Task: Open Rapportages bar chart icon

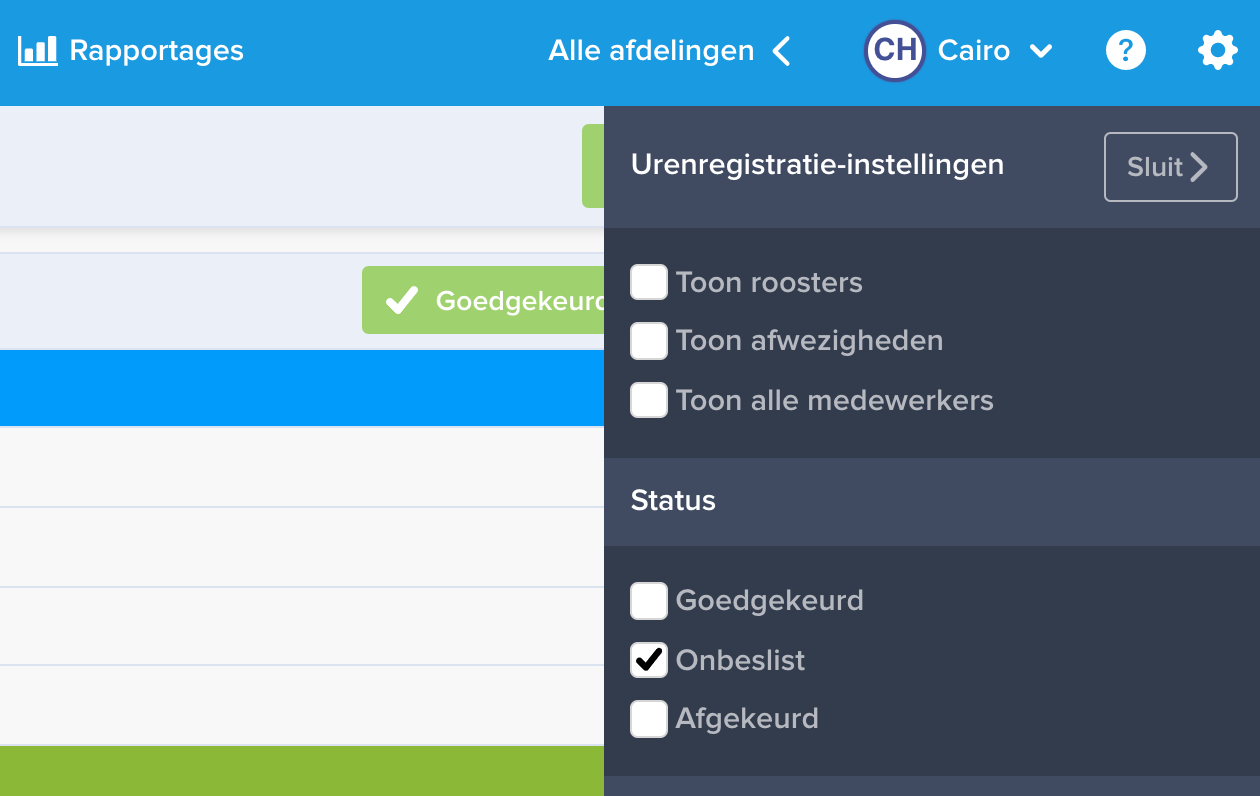Action: coord(38,50)
